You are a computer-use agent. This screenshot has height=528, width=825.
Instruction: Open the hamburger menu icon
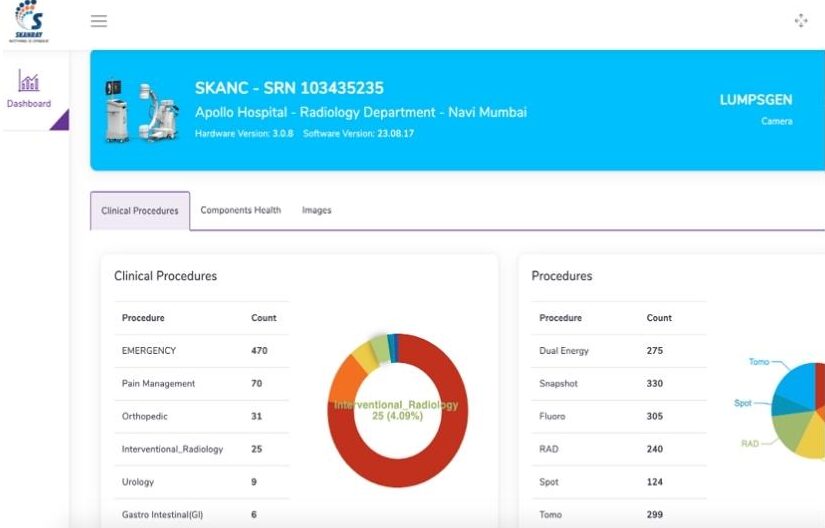99,21
